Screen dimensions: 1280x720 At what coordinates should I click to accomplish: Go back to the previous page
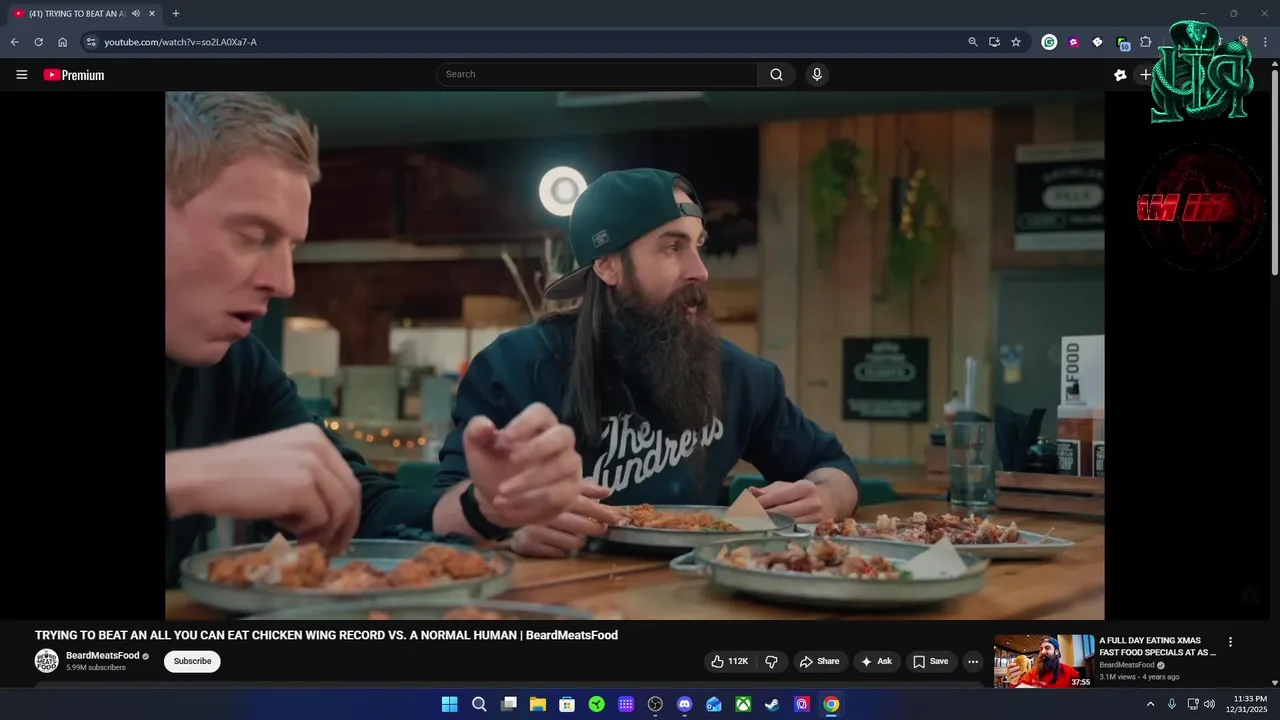click(14, 42)
